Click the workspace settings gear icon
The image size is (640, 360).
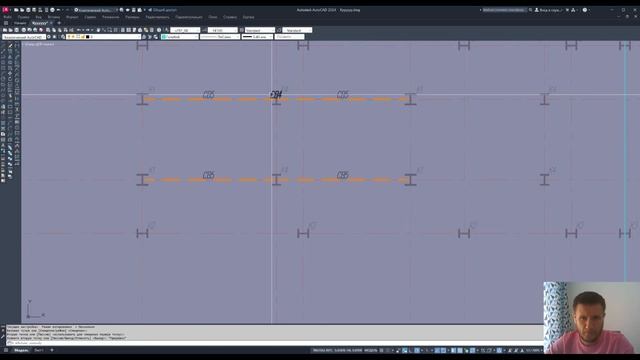click(49, 37)
